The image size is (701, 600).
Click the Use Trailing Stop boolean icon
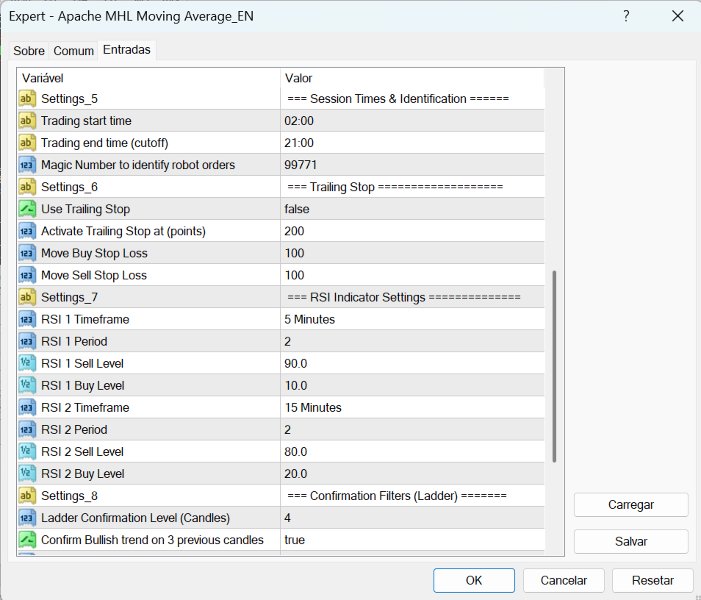27,209
